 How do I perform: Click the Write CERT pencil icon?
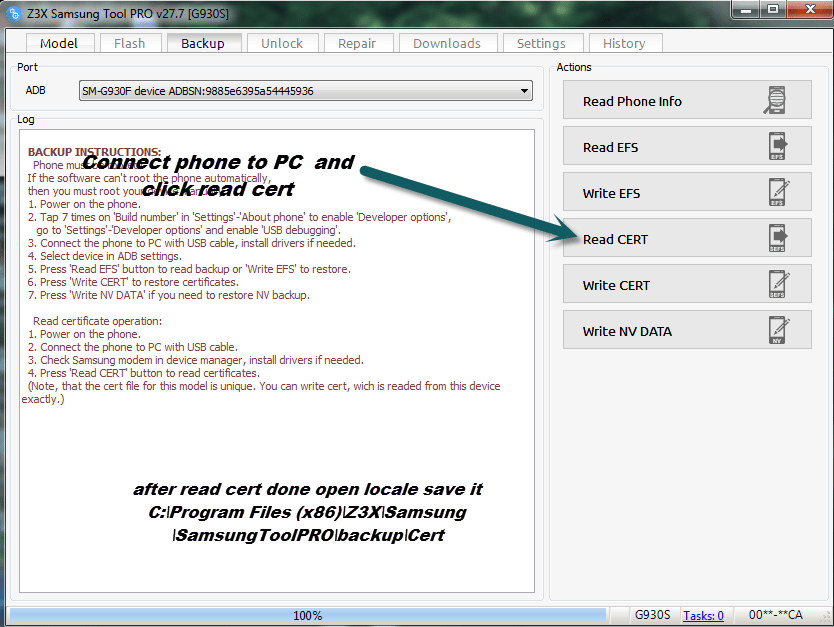pos(779,284)
